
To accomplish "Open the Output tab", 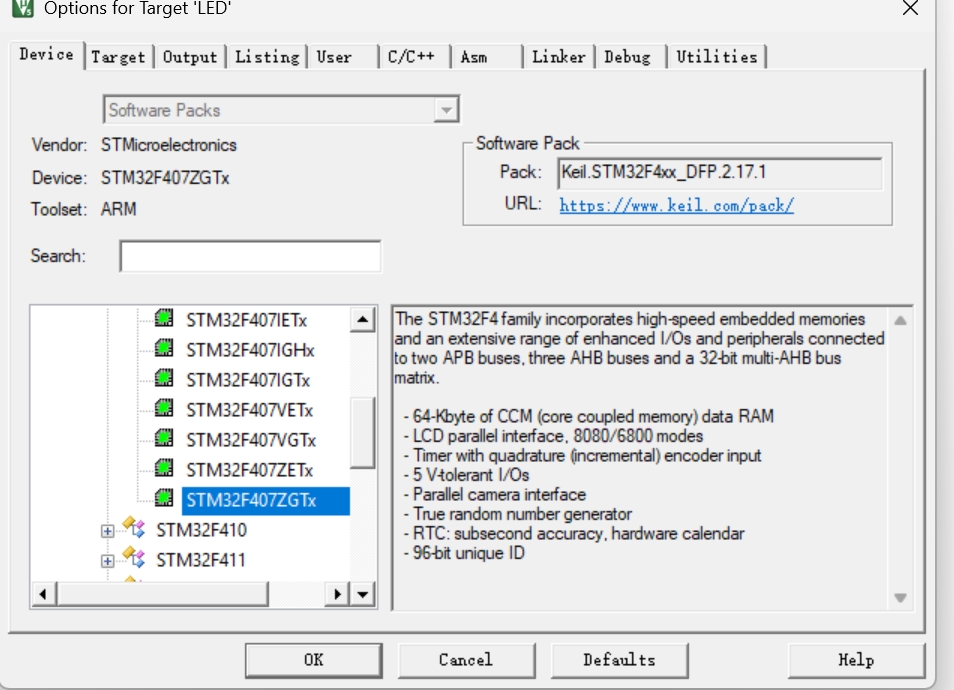I will (x=190, y=57).
